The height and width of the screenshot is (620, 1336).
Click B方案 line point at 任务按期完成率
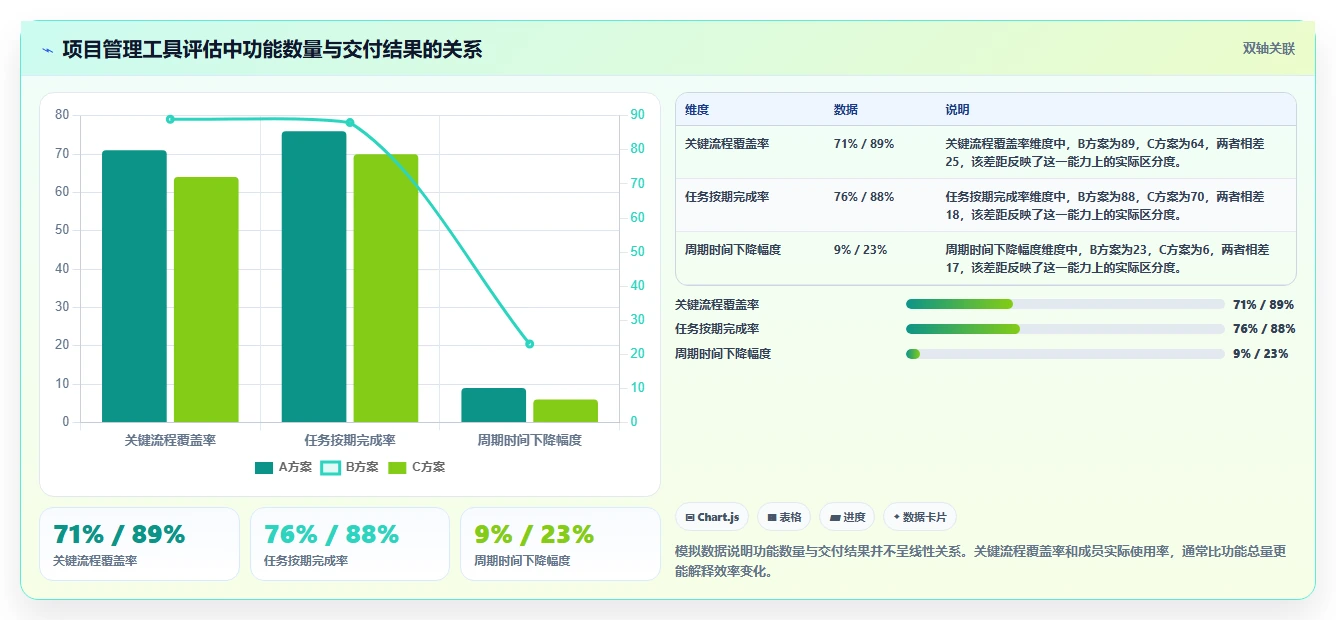(350, 122)
